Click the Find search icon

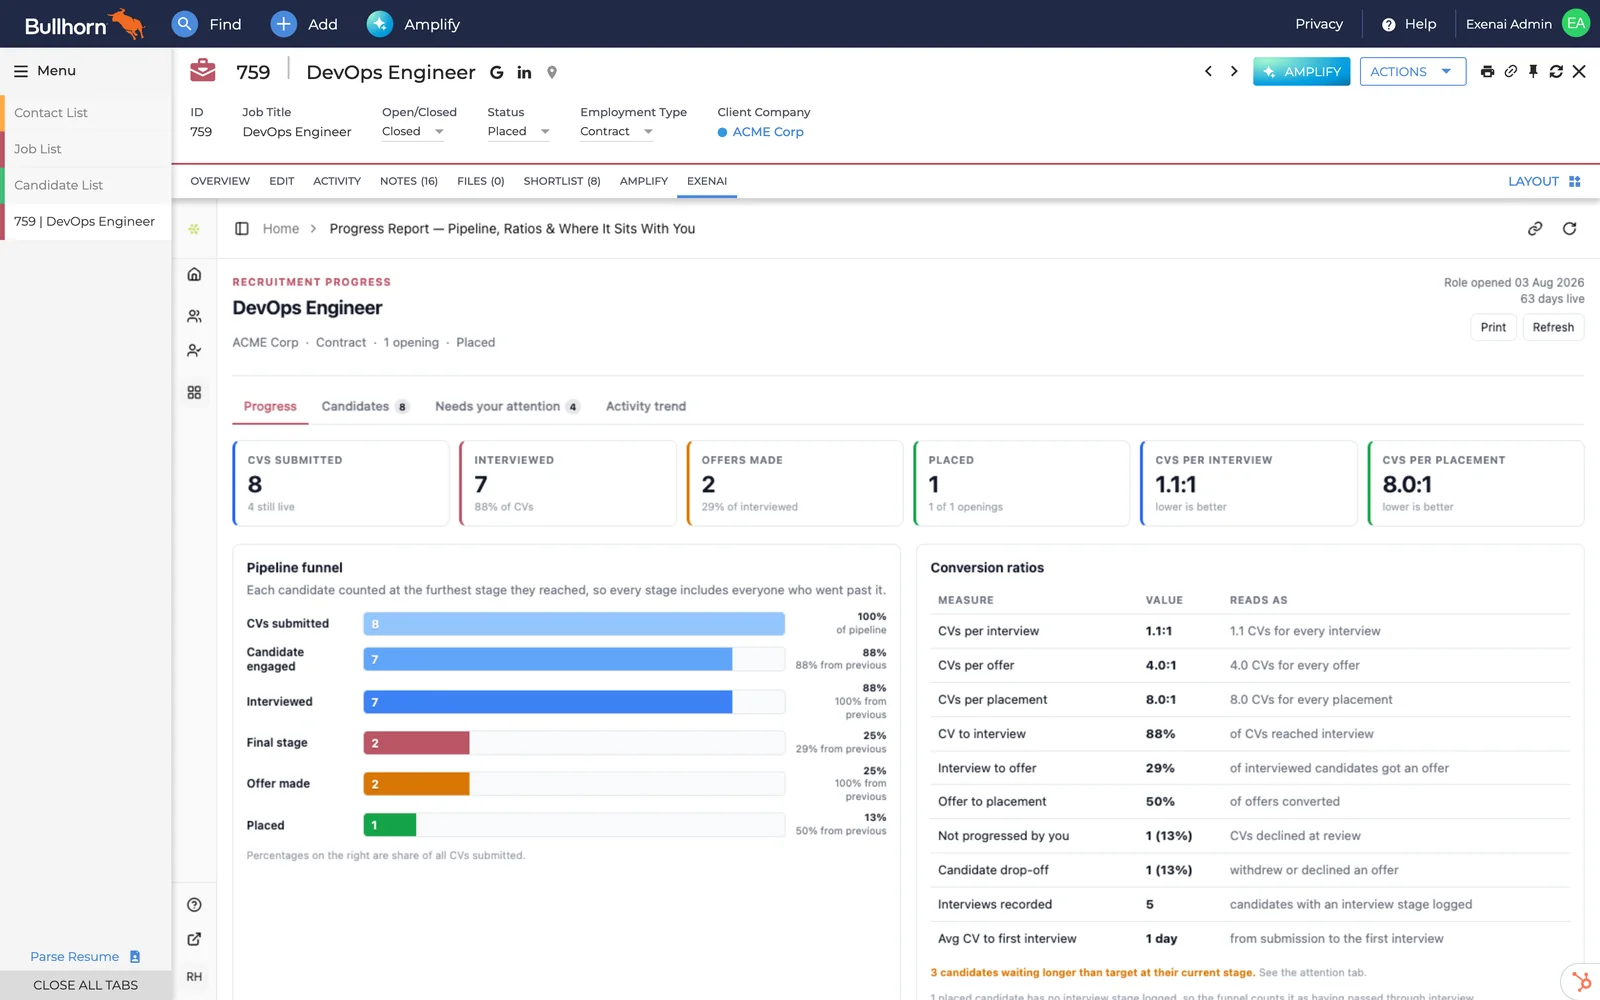tap(185, 24)
